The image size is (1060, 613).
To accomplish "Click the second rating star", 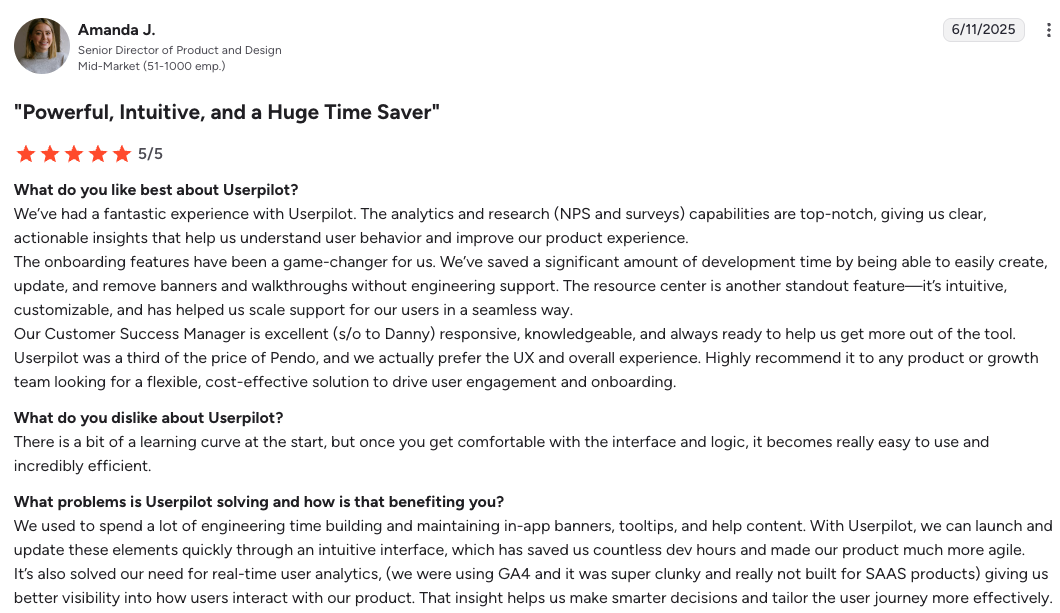I will (x=49, y=154).
